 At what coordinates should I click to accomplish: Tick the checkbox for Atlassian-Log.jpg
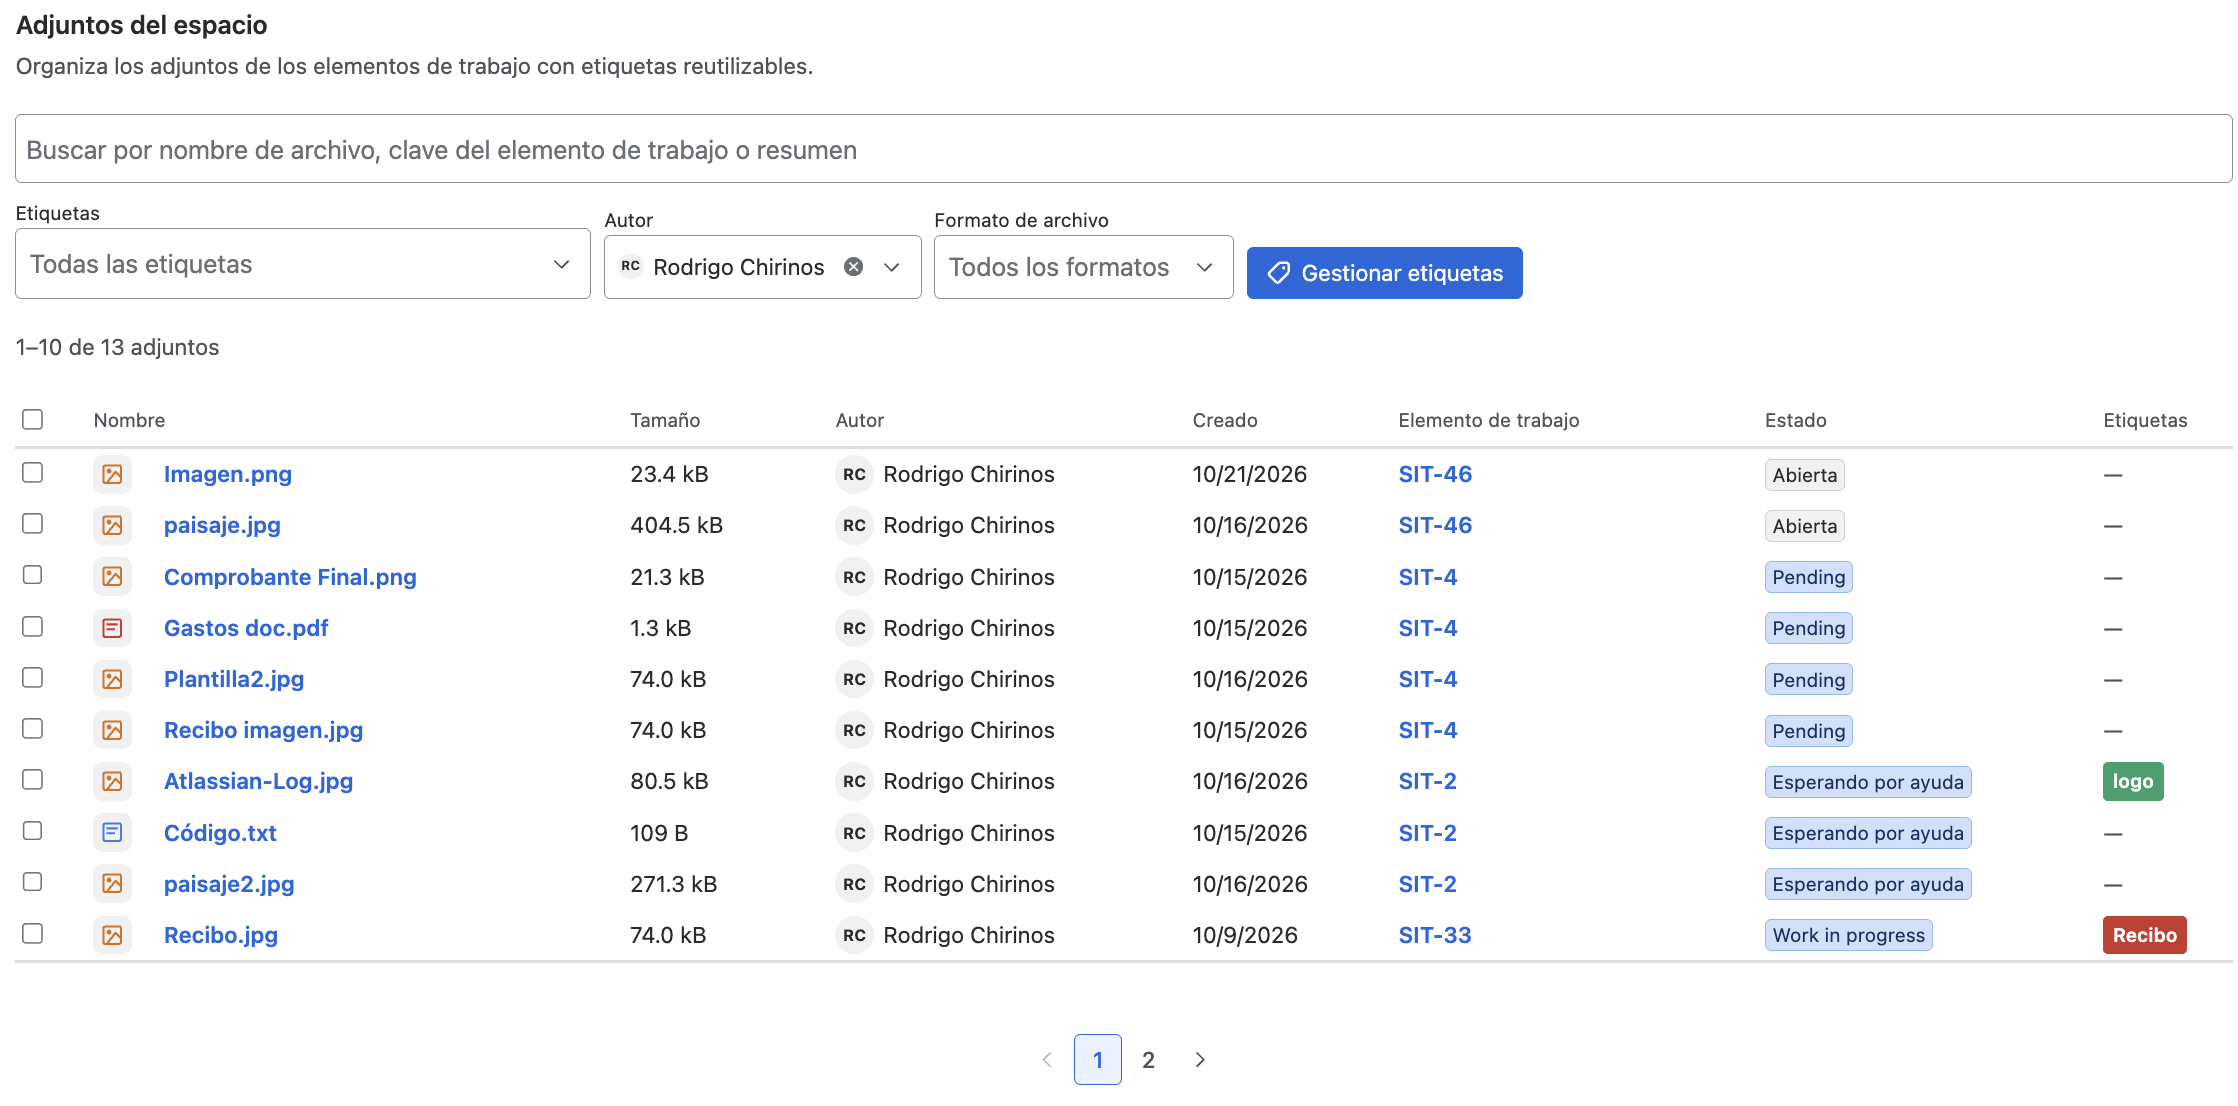[33, 779]
